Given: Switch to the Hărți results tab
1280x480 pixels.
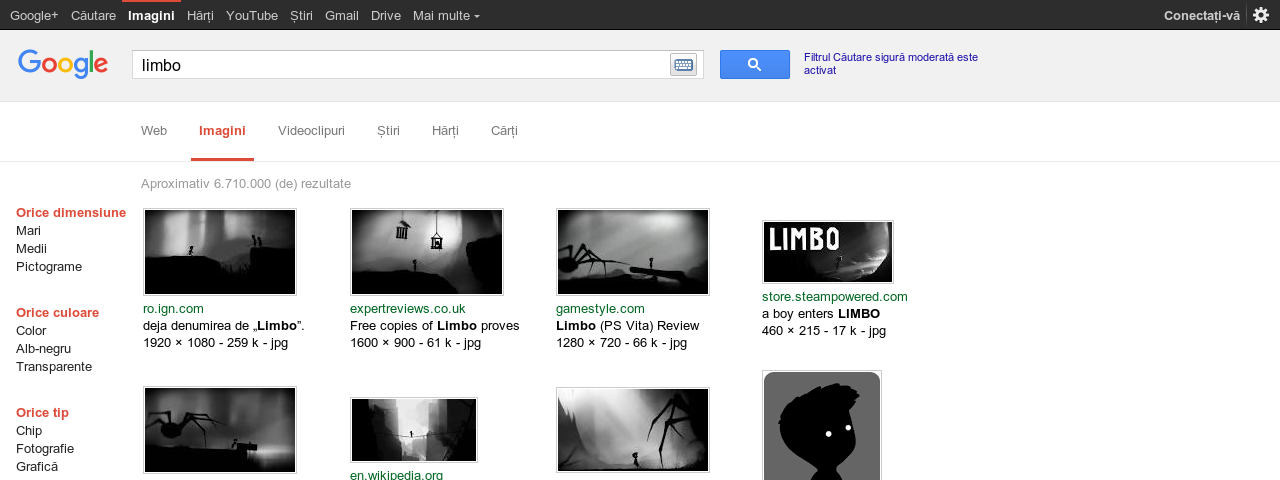Looking at the screenshot, I should pos(445,131).
